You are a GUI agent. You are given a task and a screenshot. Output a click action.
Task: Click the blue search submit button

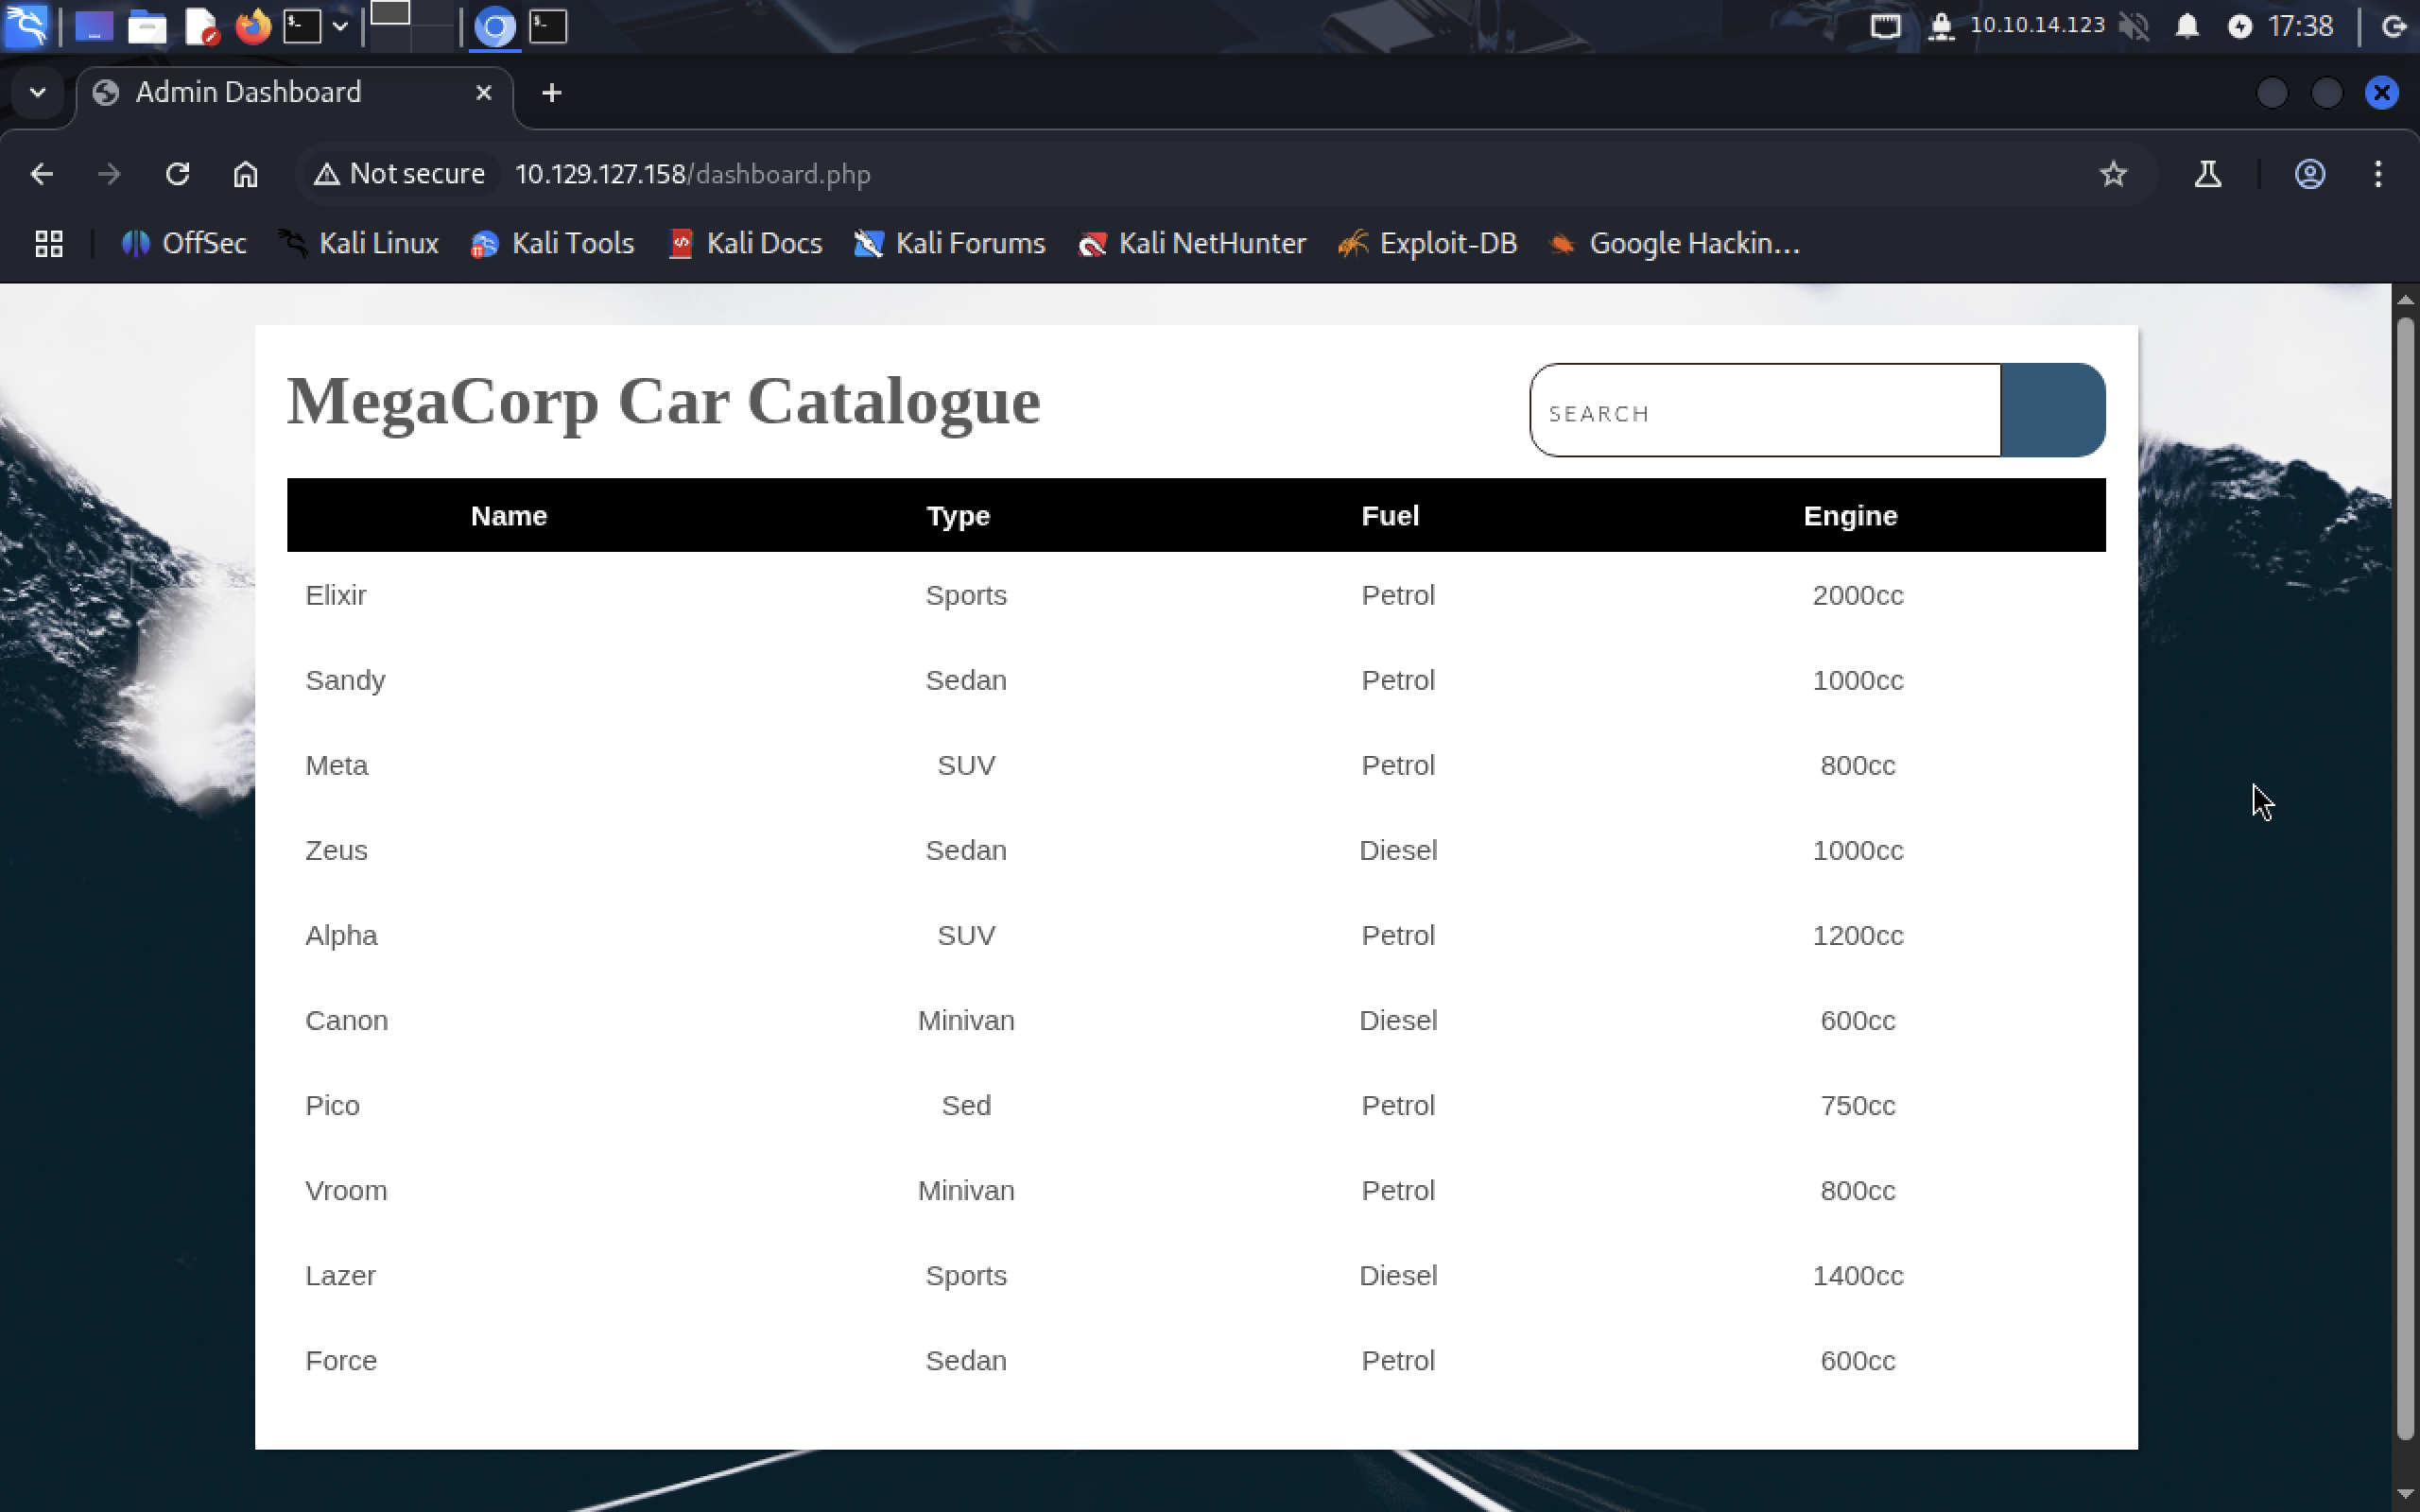tap(2053, 411)
